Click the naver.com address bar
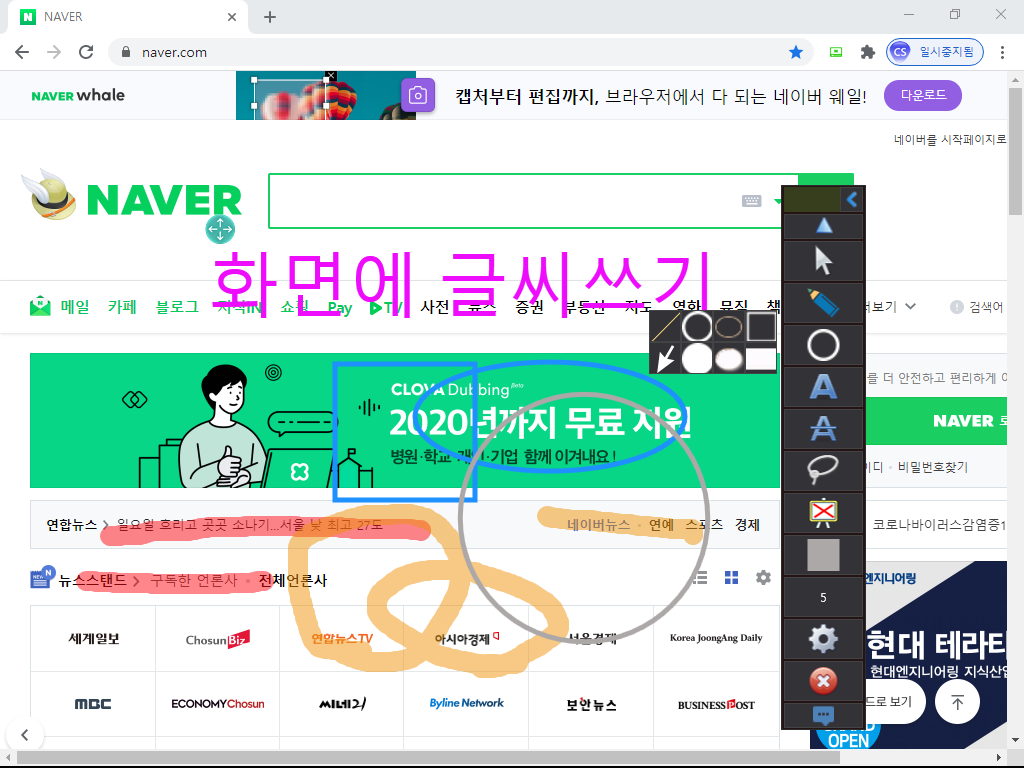 [x=460, y=52]
